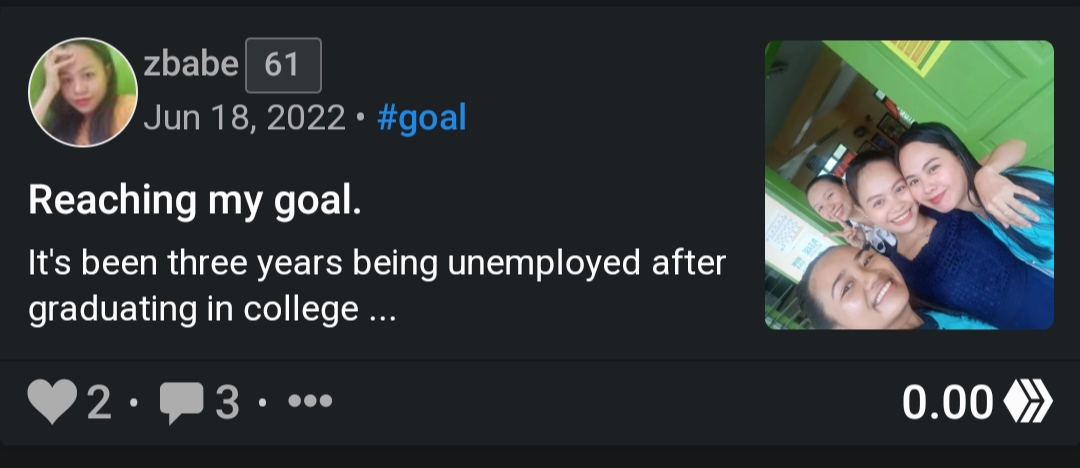Read the excerpt starting 'It's been three years'
The image size is (1080, 468).
377,265
